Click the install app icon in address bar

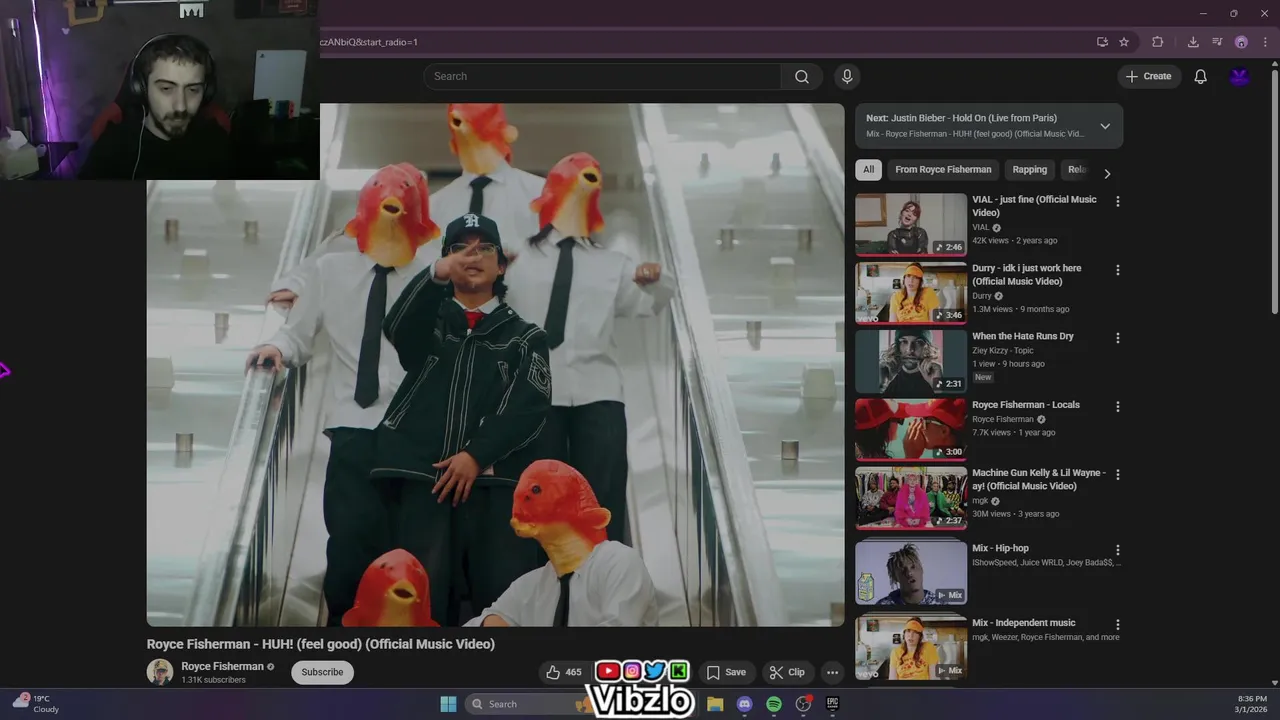pos(1102,42)
